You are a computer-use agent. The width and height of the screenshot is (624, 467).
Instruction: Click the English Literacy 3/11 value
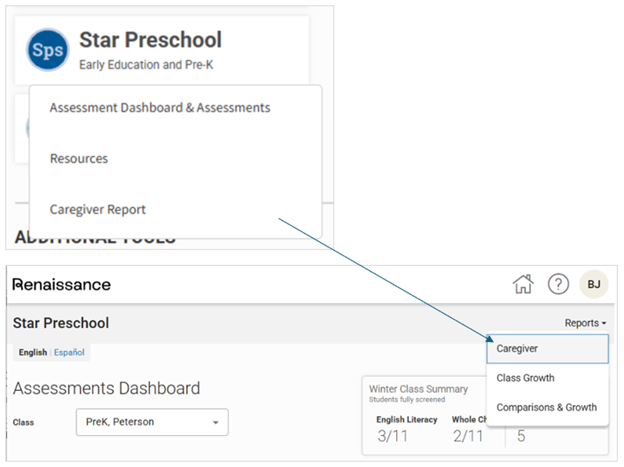[x=392, y=436]
